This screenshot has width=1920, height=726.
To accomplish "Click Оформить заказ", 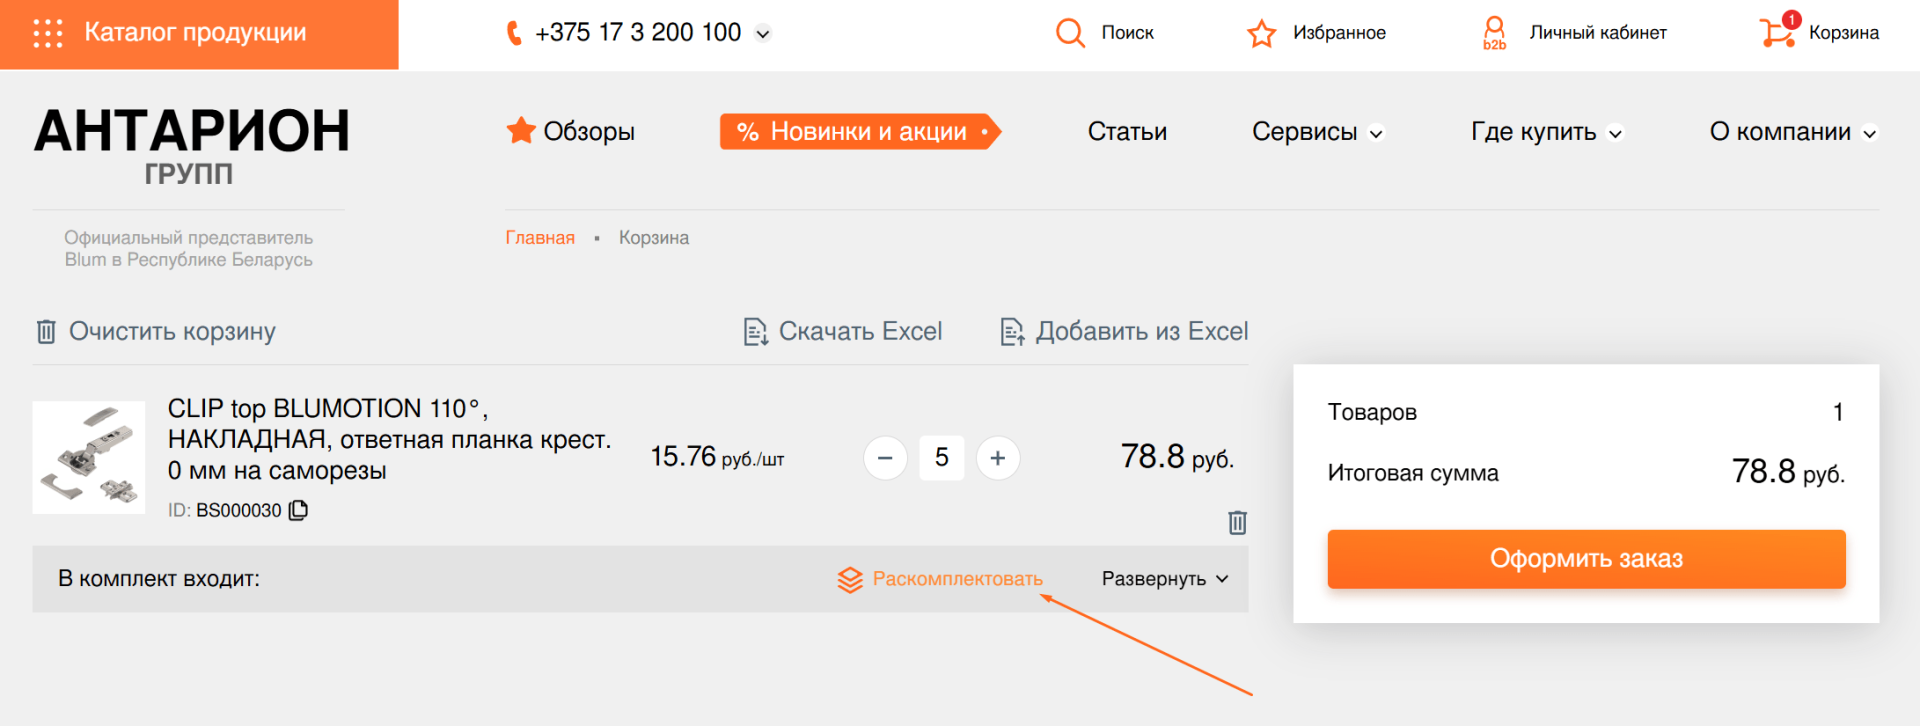I will (1586, 559).
